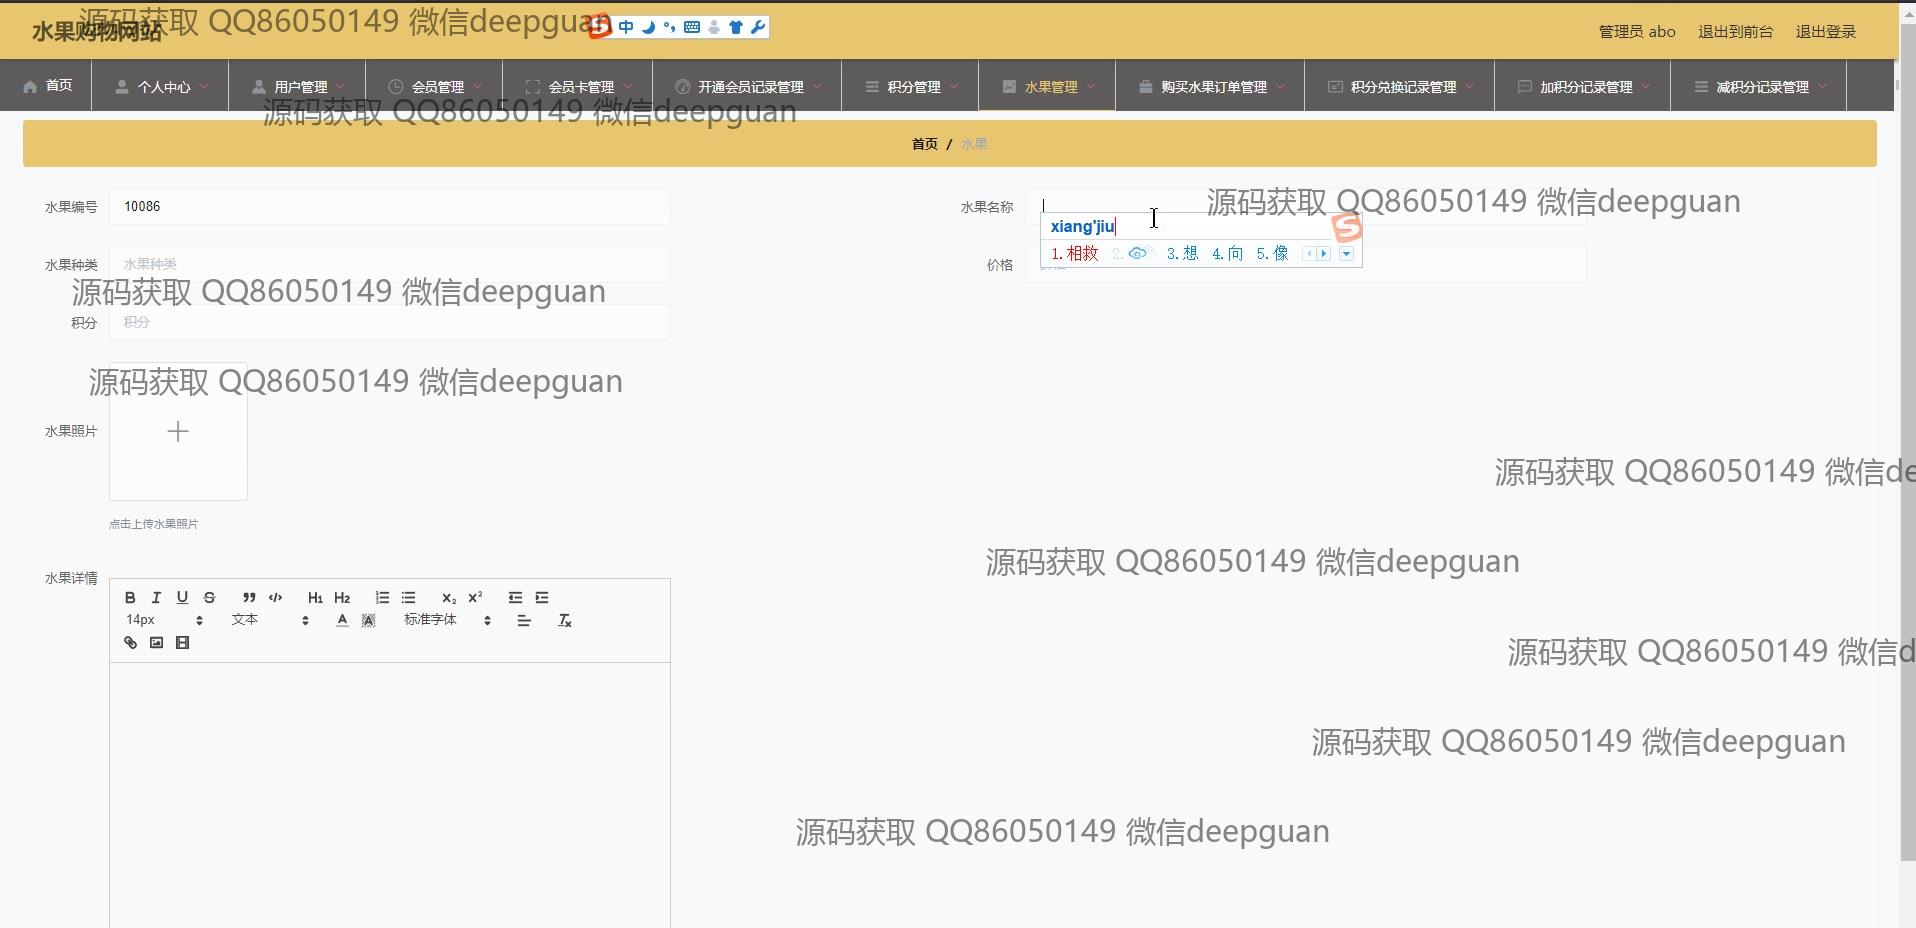1916x928 pixels.
Task: Insert a blockquote in the editor
Action: 249,597
